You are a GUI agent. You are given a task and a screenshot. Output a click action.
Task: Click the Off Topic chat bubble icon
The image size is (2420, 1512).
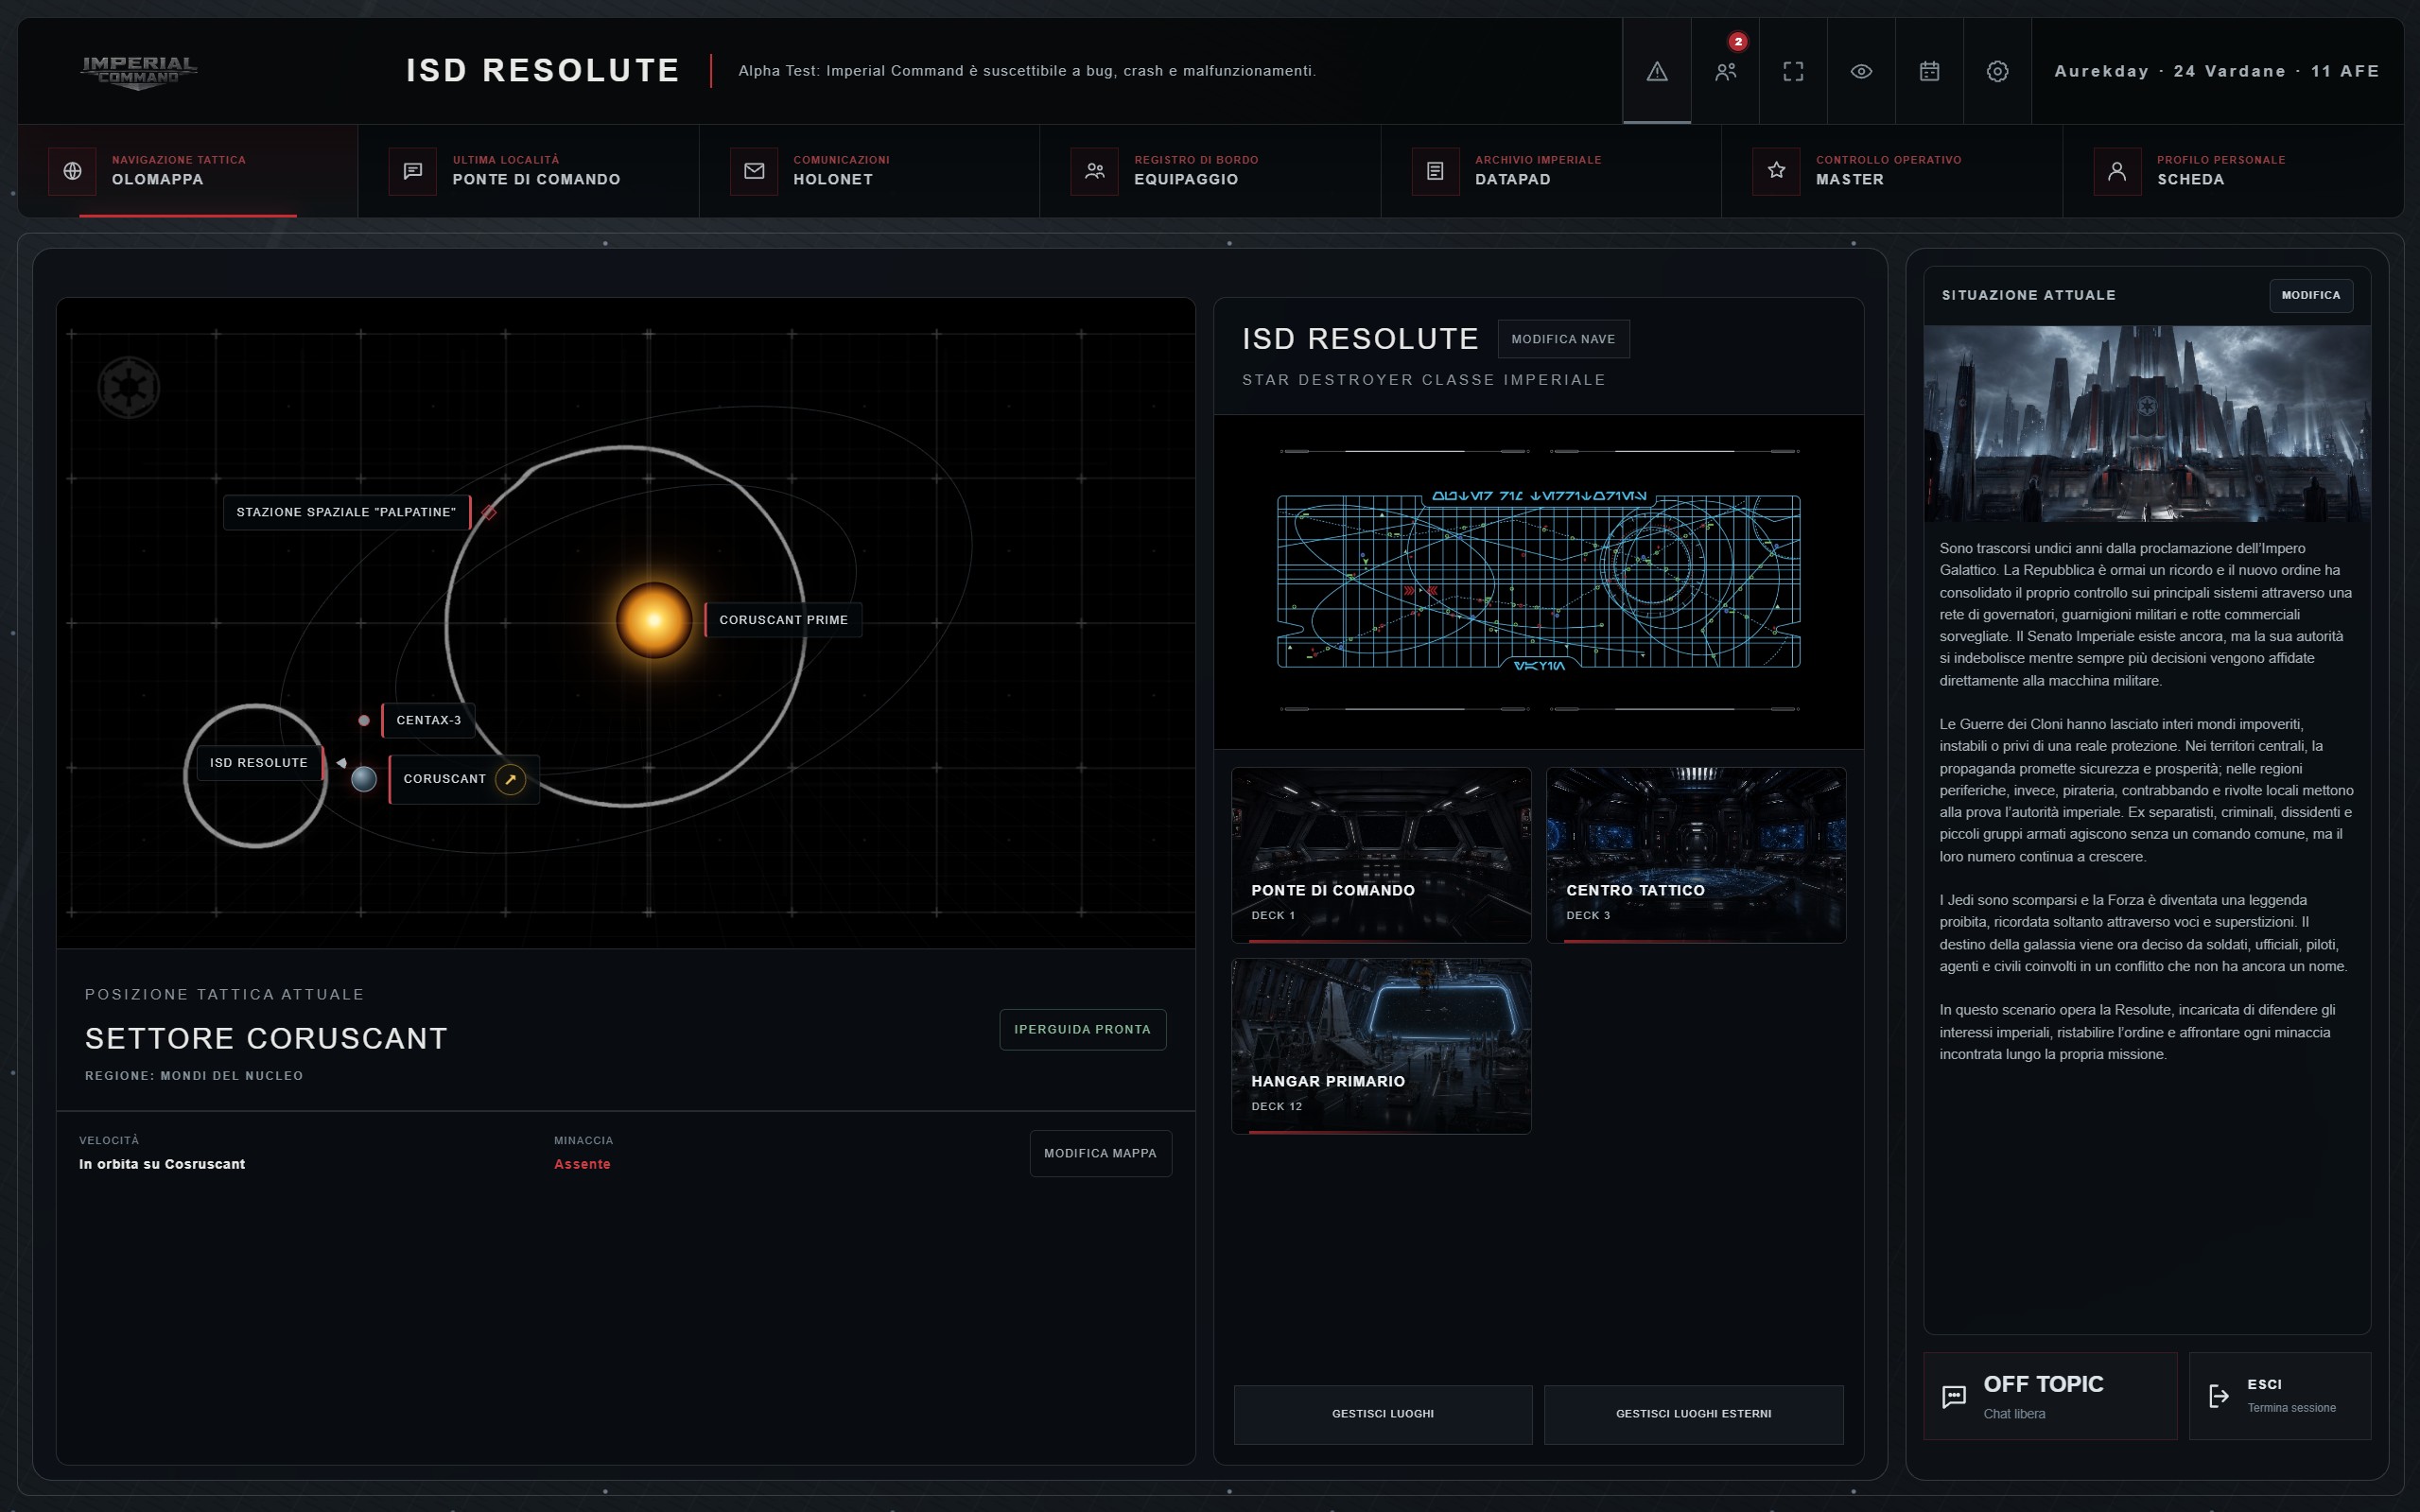click(1953, 1396)
